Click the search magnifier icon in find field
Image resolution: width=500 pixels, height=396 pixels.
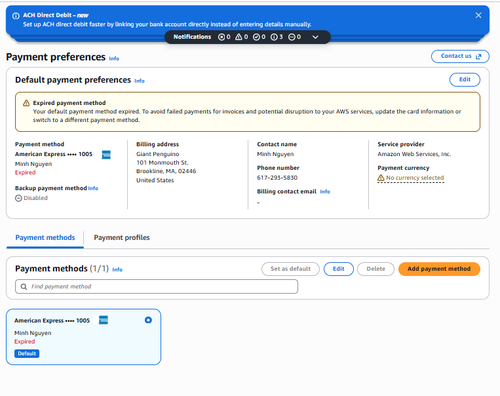click(24, 287)
